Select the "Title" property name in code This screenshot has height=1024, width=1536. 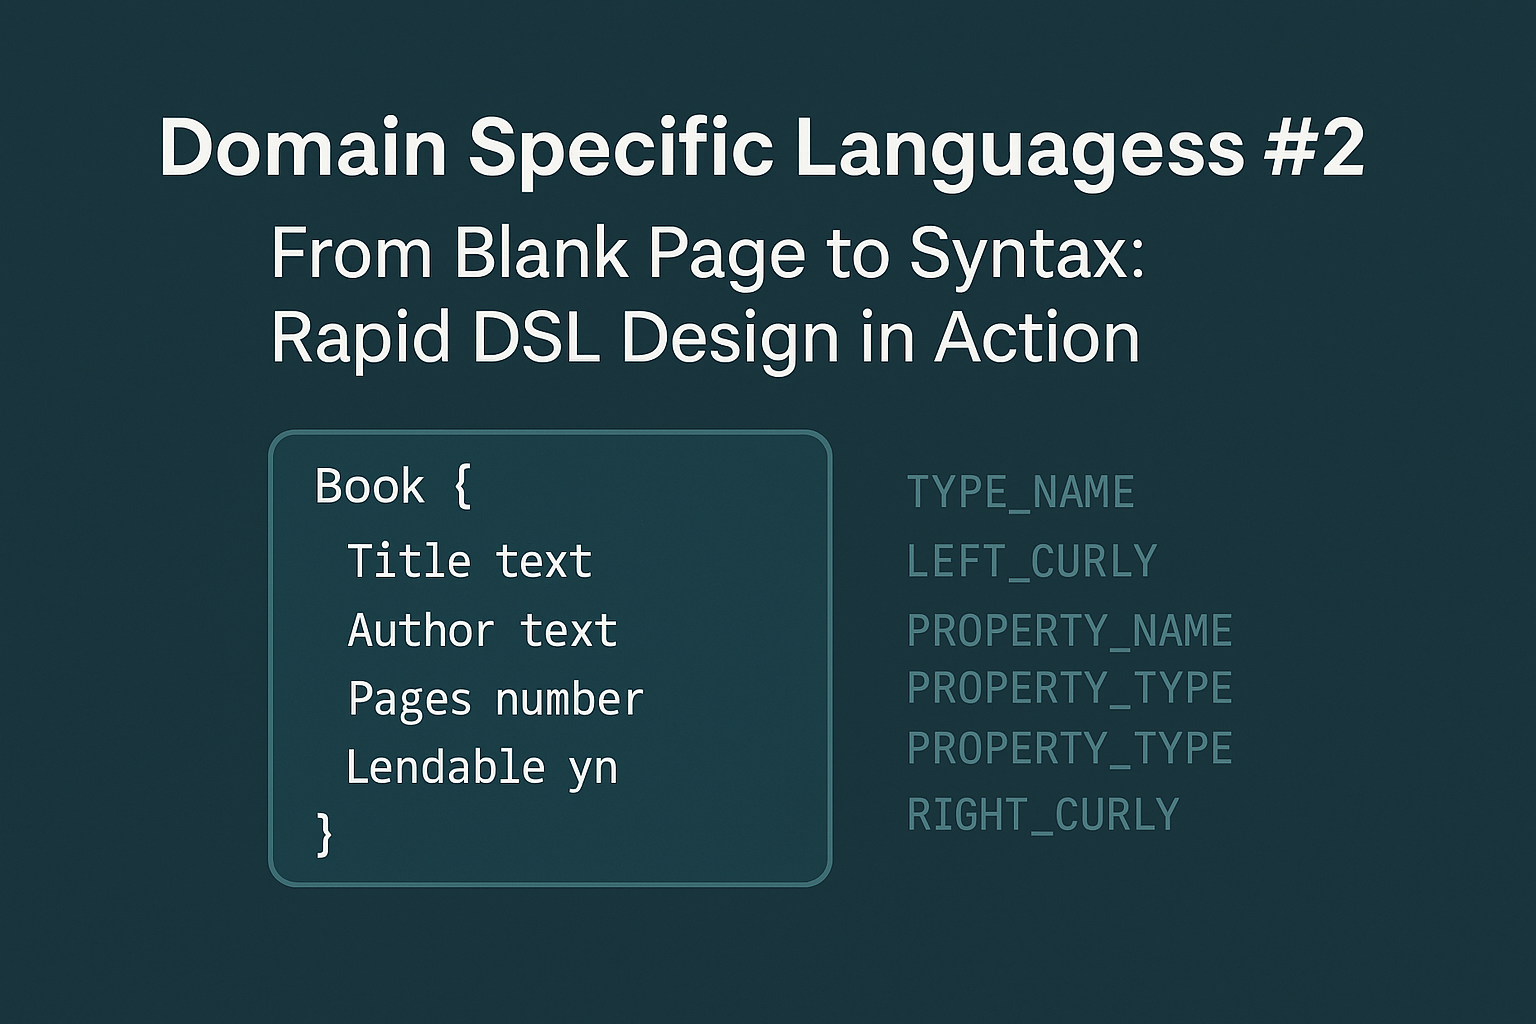coord(408,561)
